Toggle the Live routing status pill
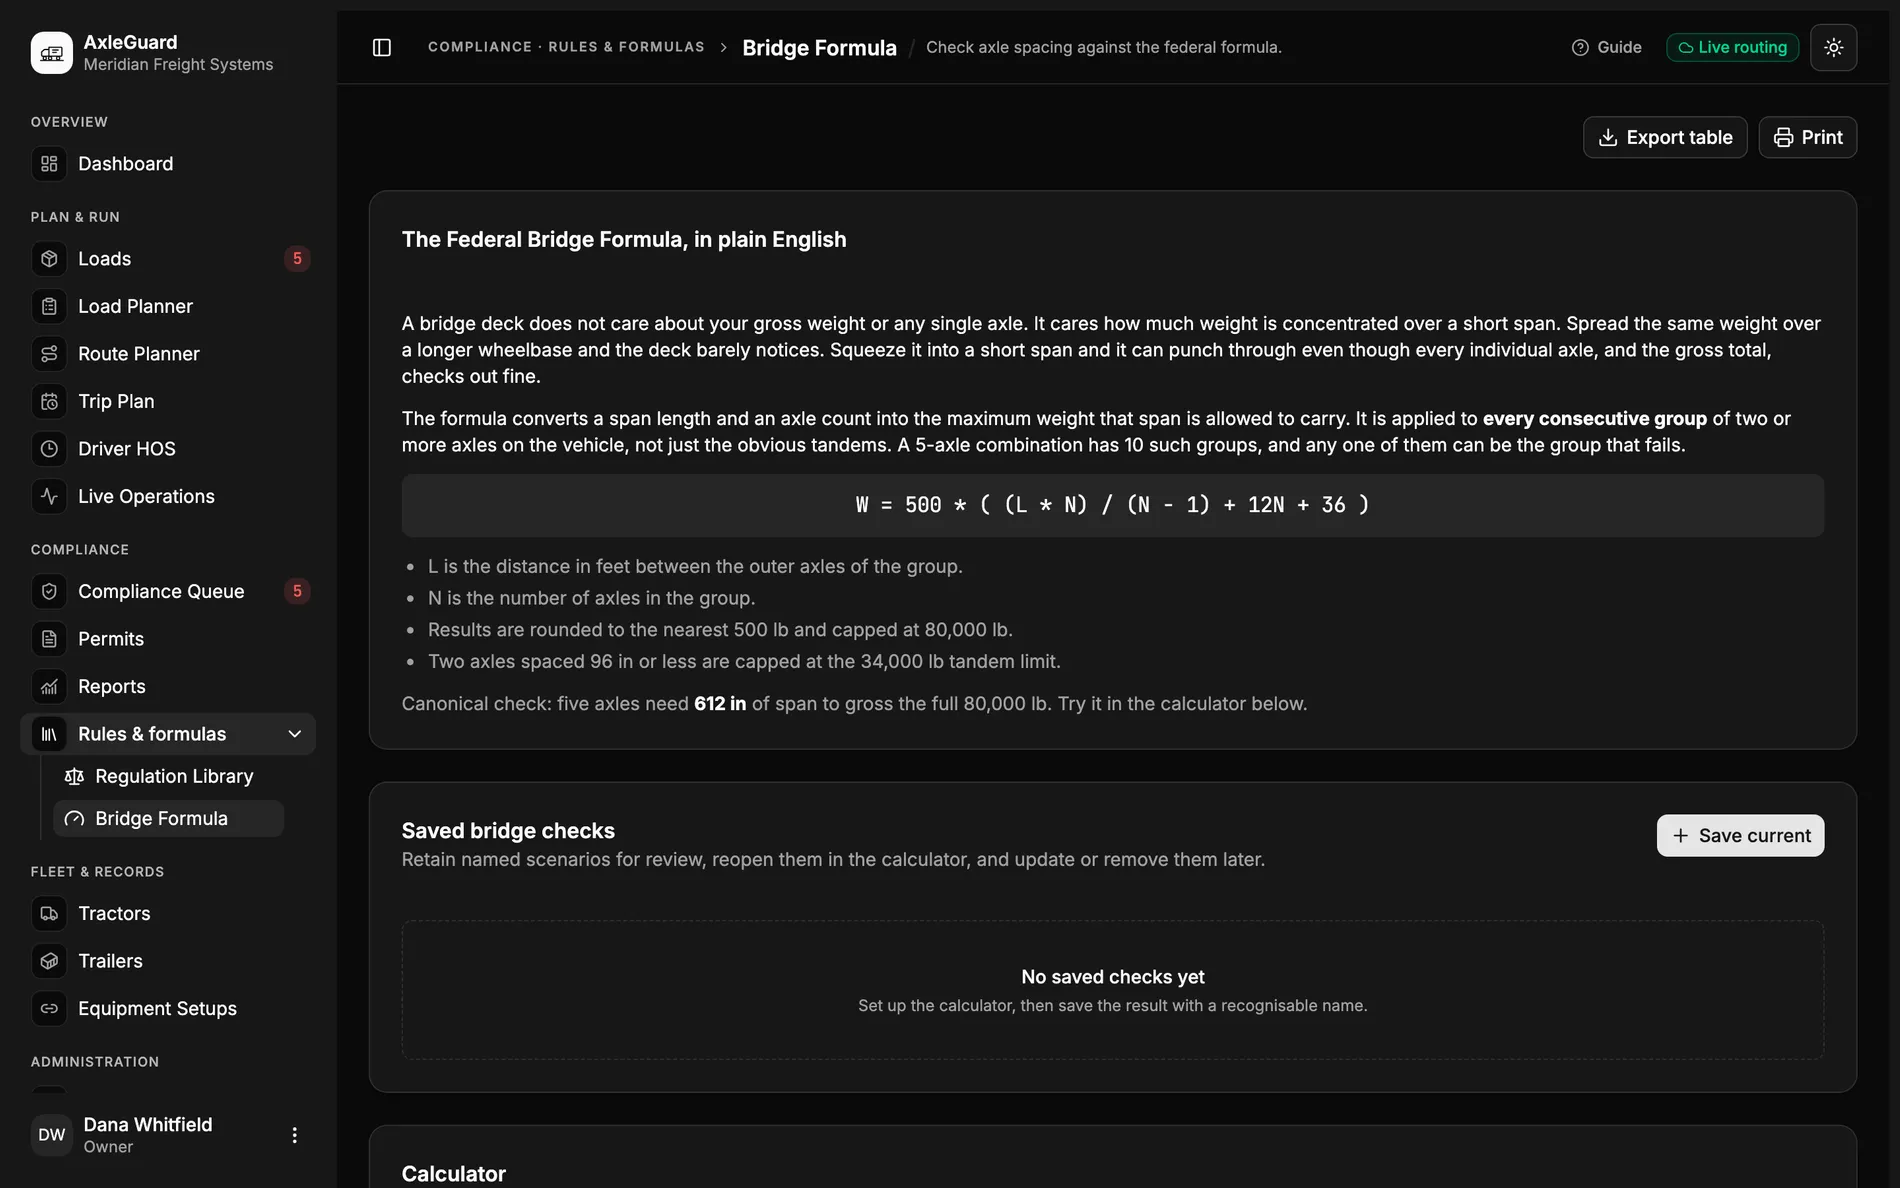1900x1188 pixels. [1732, 47]
